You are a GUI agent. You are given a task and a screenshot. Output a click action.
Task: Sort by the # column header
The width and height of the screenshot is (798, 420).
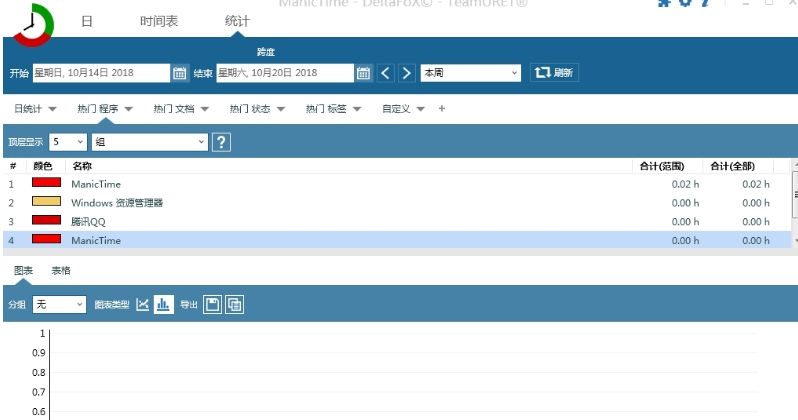click(13, 166)
